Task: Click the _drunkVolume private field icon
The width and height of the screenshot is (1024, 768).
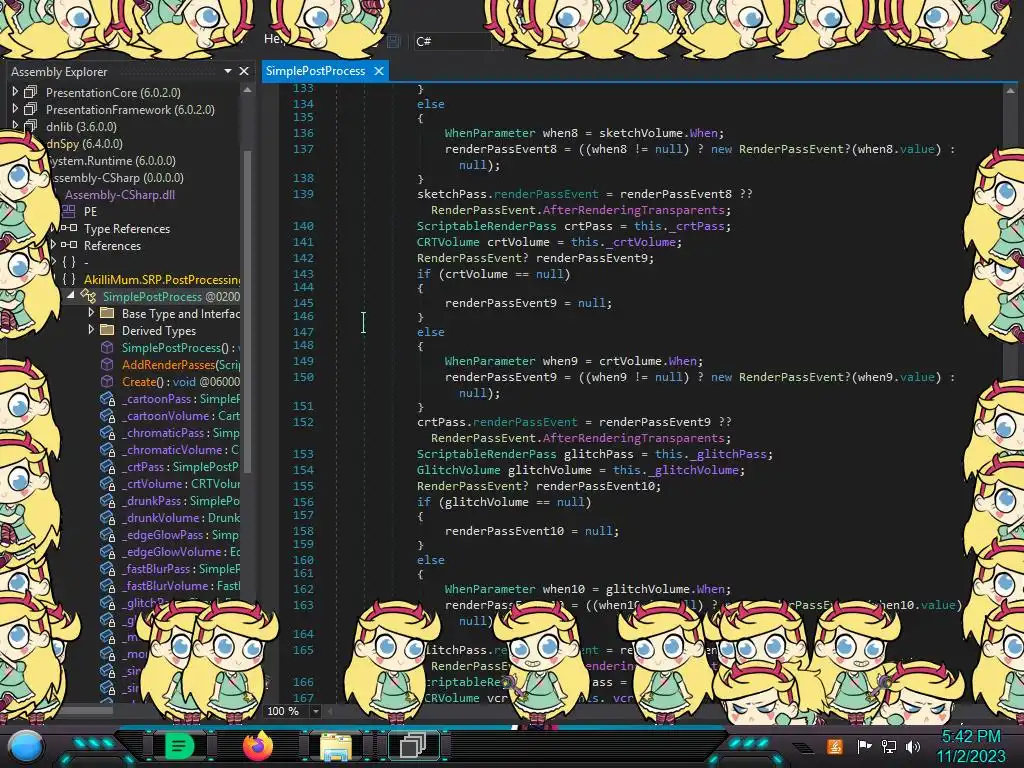Action: point(108,517)
